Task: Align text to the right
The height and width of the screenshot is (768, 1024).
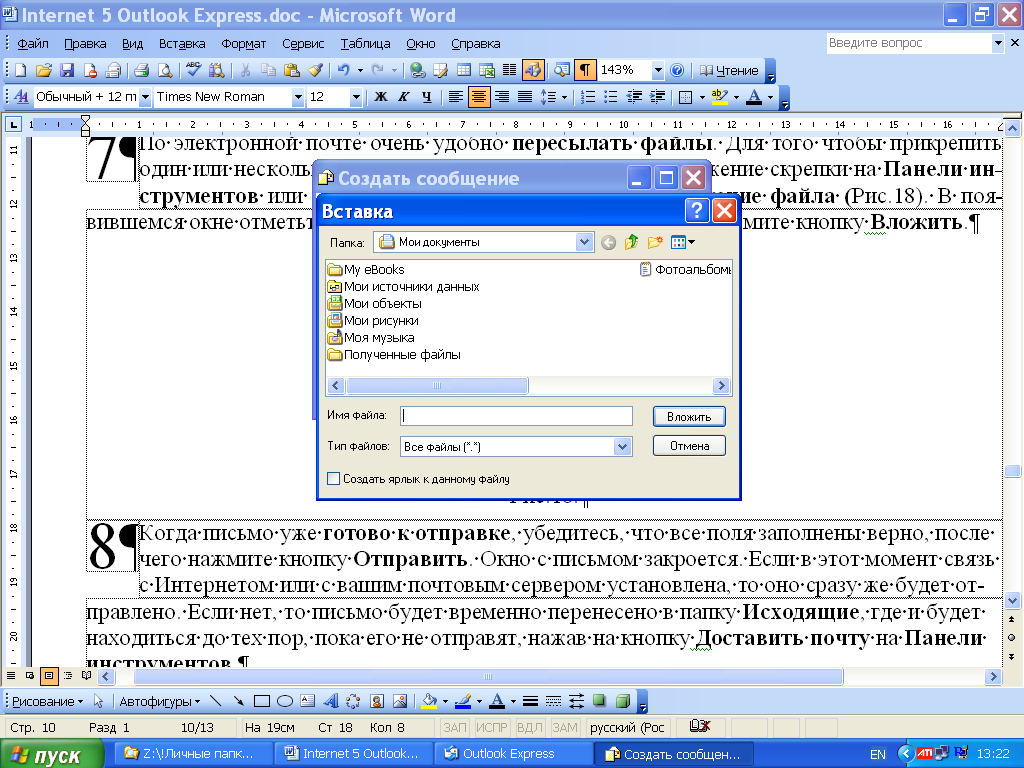Action: pyautogui.click(x=502, y=97)
